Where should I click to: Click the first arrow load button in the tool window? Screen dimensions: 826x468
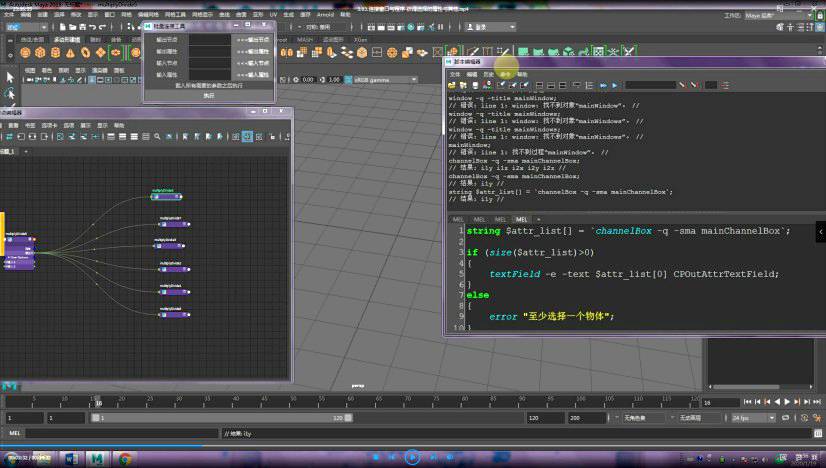(253, 40)
